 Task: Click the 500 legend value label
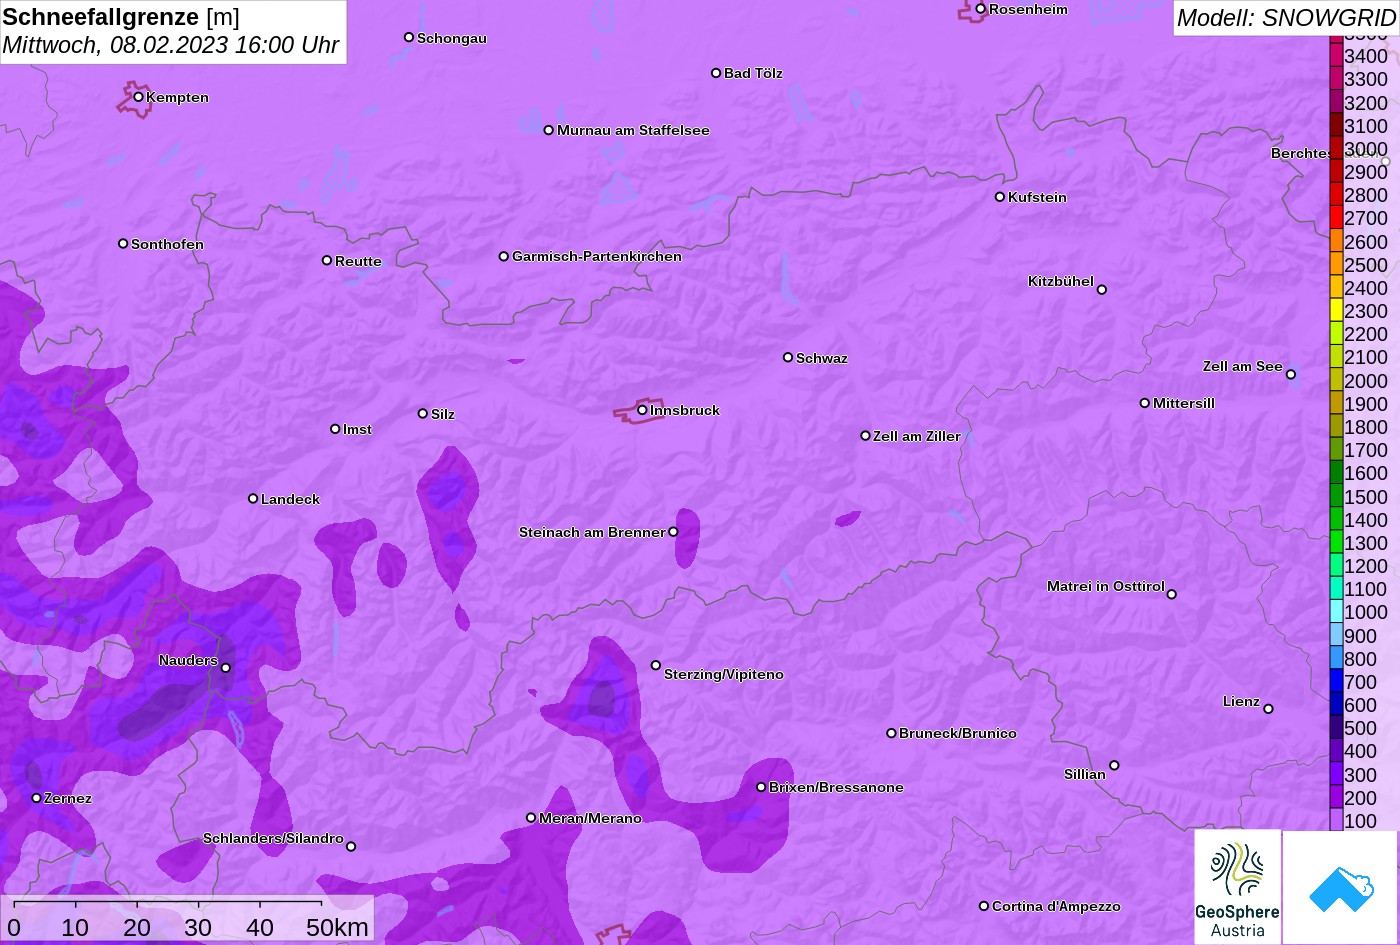click(x=1360, y=728)
